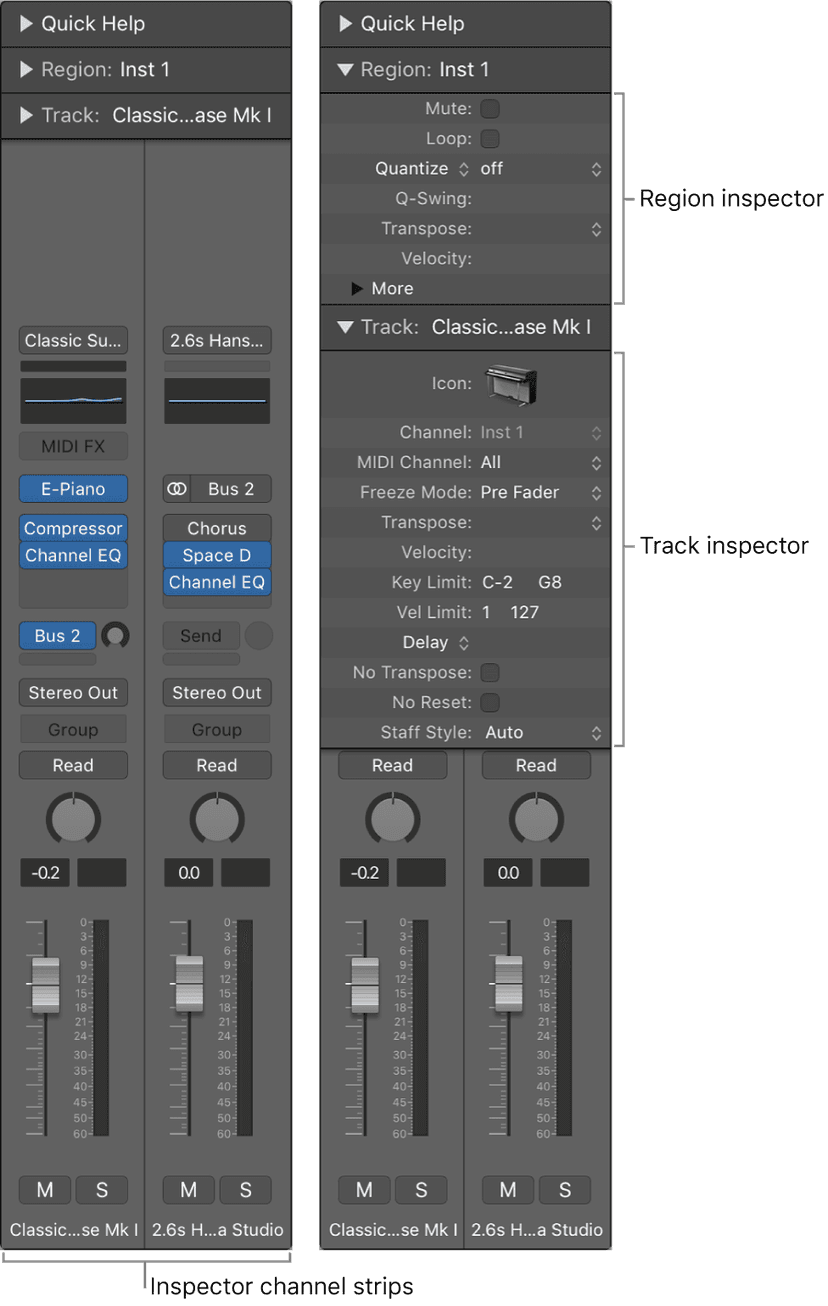
Task: Expand the More section of Region inspector
Action: (357, 289)
